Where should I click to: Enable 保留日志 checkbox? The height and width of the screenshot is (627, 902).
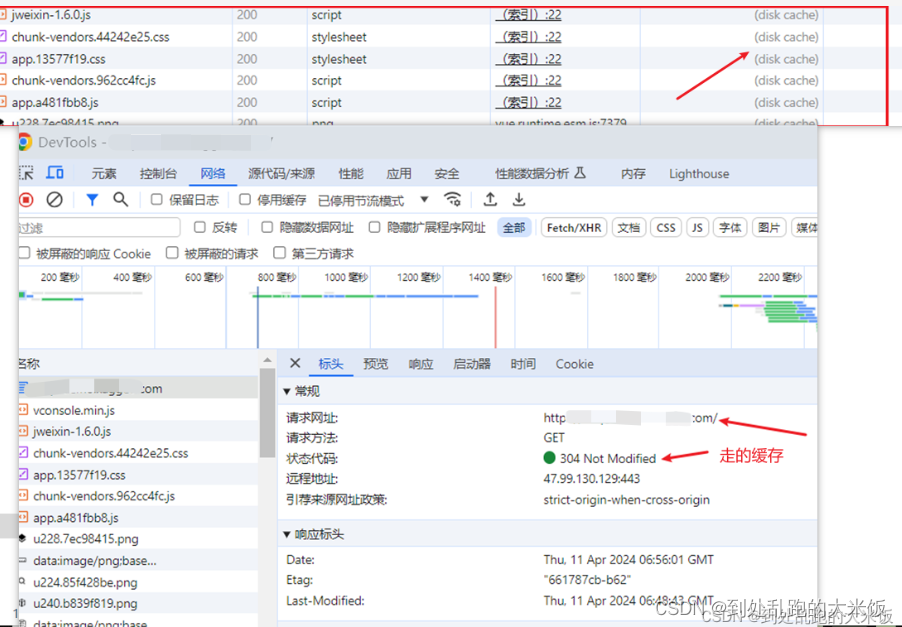(x=156, y=199)
